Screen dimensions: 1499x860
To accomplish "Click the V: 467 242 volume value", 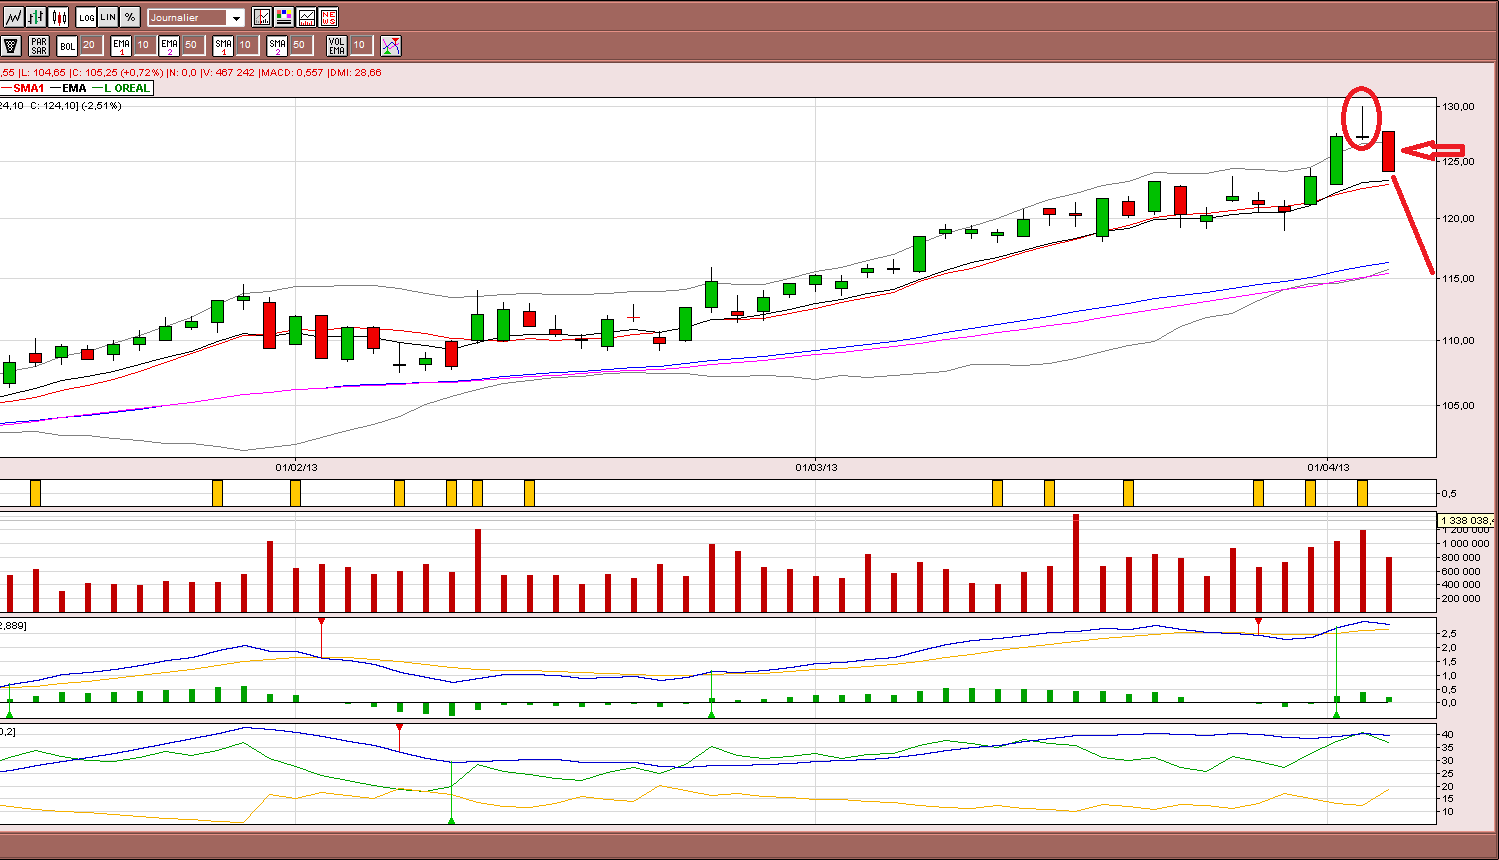I will tap(228, 72).
